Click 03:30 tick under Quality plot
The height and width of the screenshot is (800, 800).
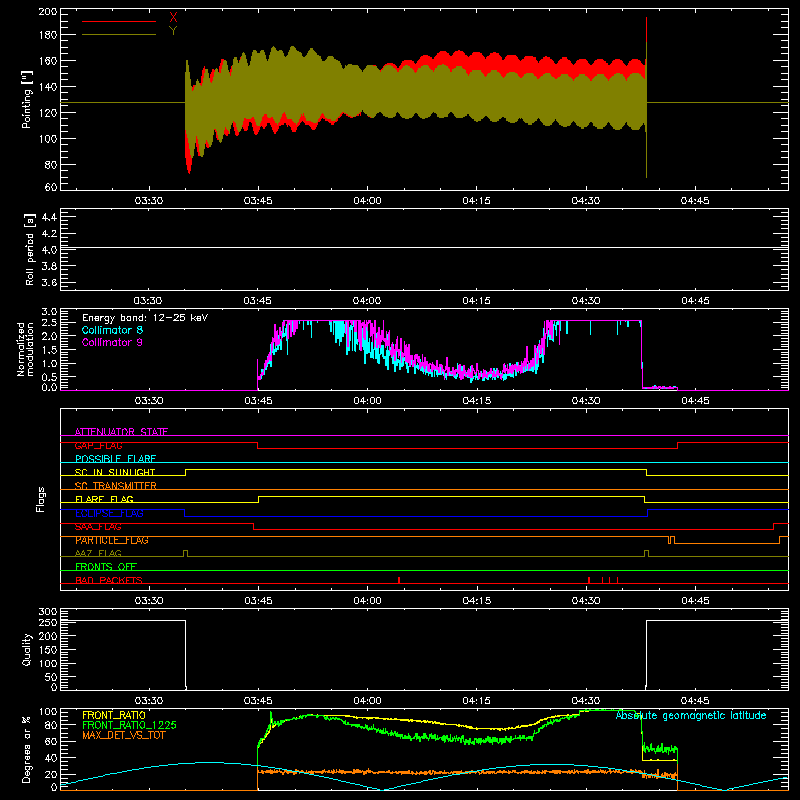pos(148,701)
